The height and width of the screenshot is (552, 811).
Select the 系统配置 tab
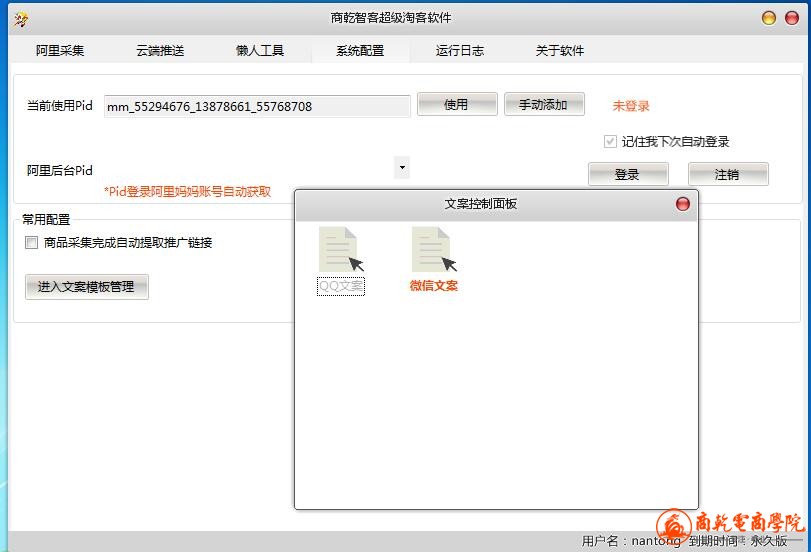[x=360, y=51]
